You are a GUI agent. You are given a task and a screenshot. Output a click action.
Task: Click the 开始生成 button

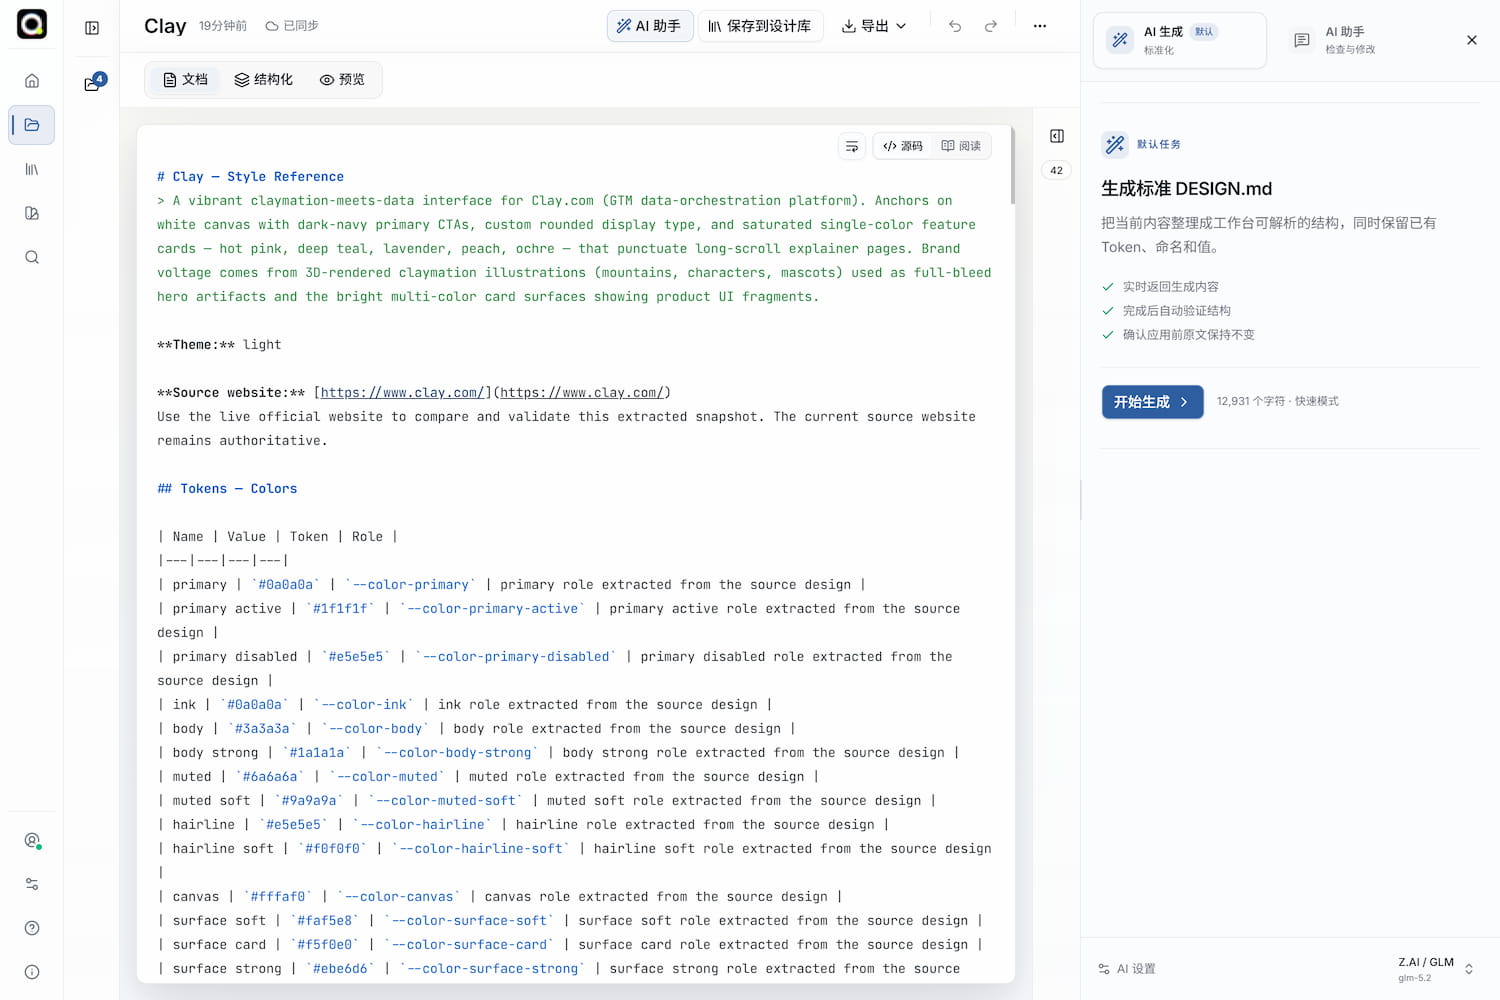click(1152, 402)
